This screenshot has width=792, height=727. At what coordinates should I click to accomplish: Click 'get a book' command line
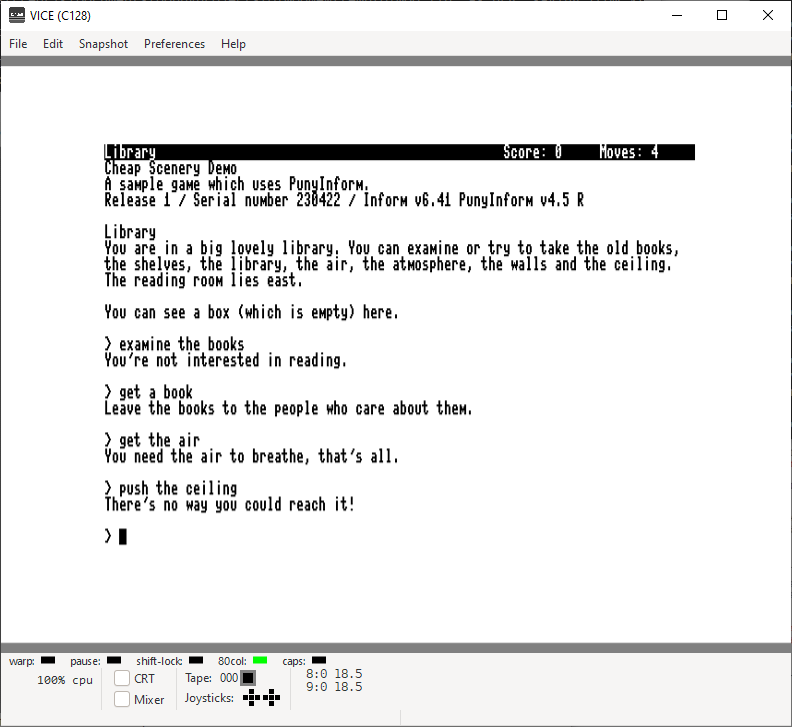click(148, 392)
